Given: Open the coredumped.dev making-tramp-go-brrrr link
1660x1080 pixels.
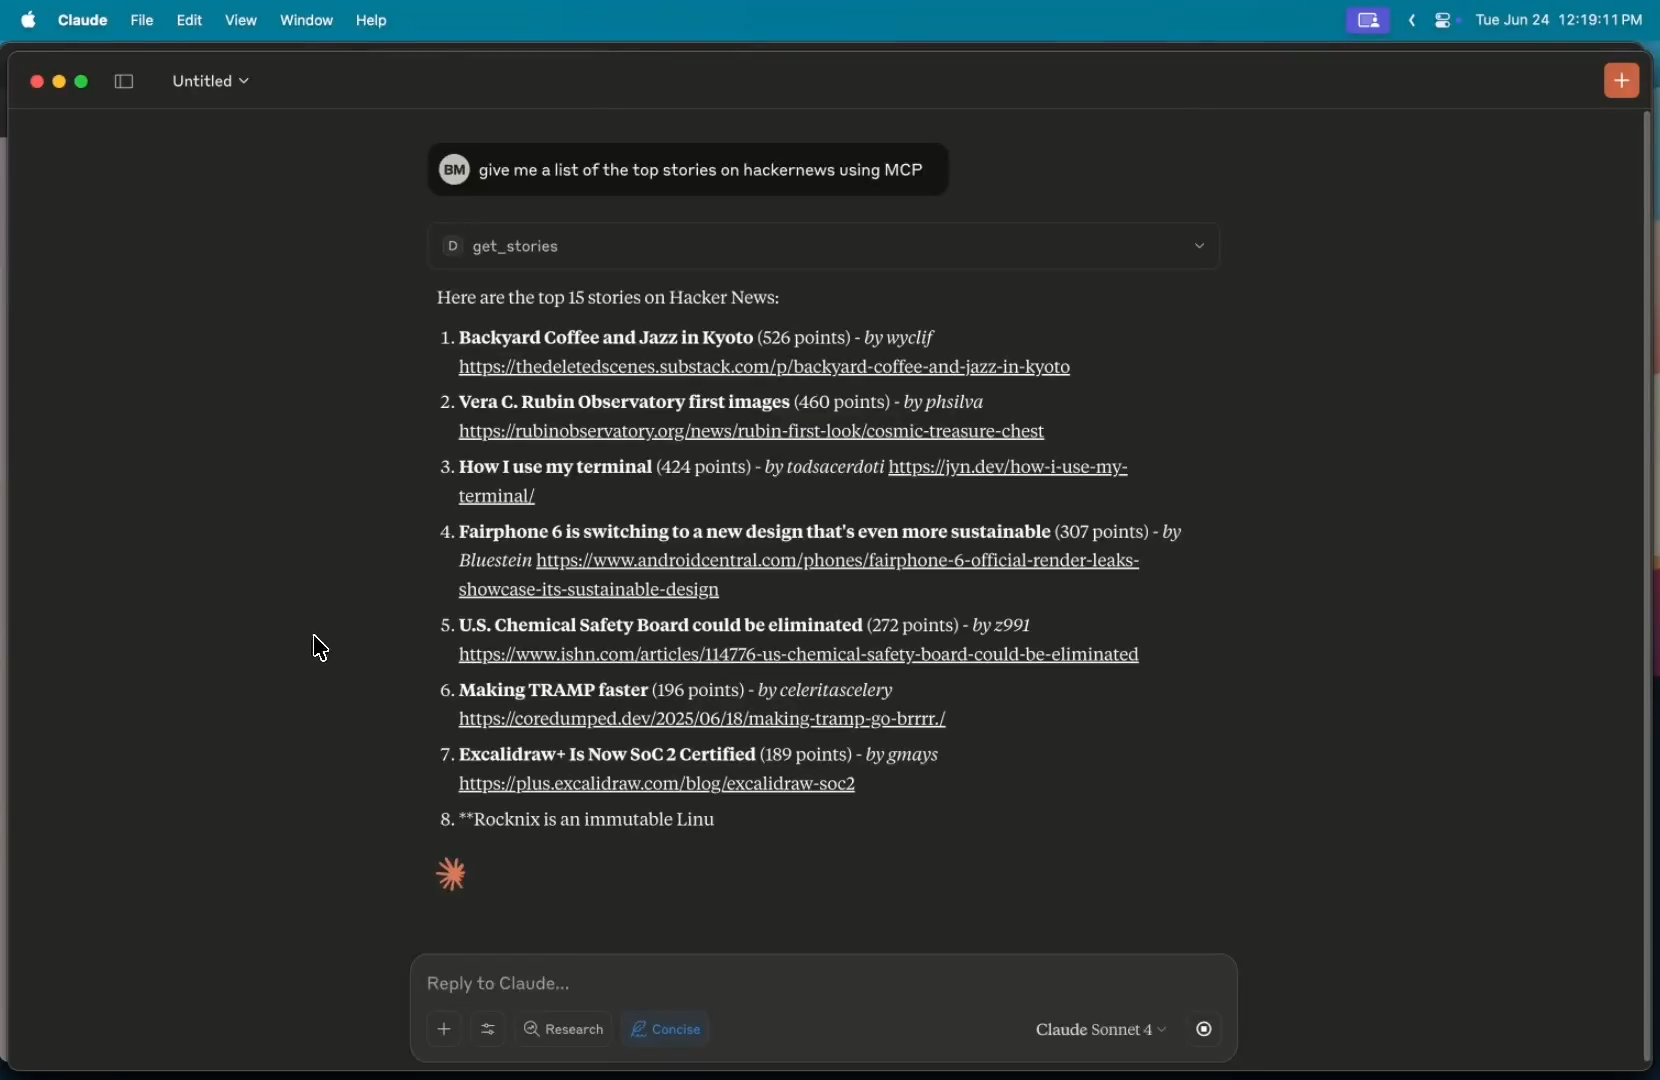Looking at the screenshot, I should (x=702, y=720).
